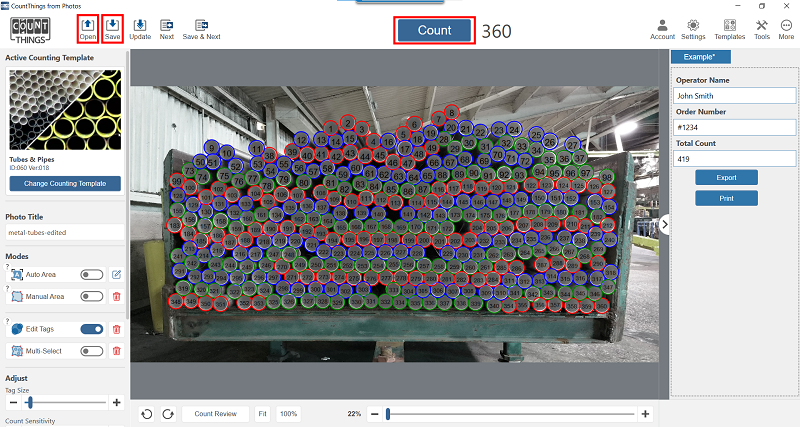Click the Tag Size slider
Image resolution: width=800 pixels, height=427 pixels.
click(x=65, y=402)
